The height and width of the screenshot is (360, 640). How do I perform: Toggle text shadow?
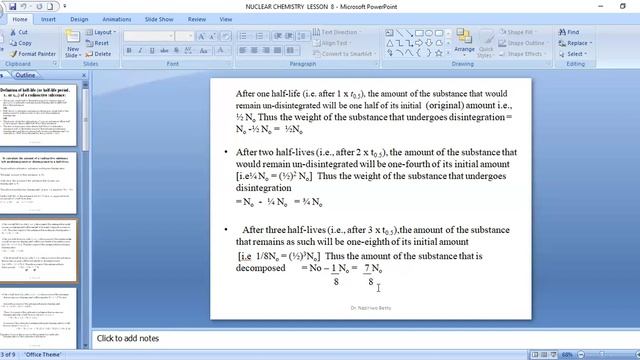pos(176,50)
